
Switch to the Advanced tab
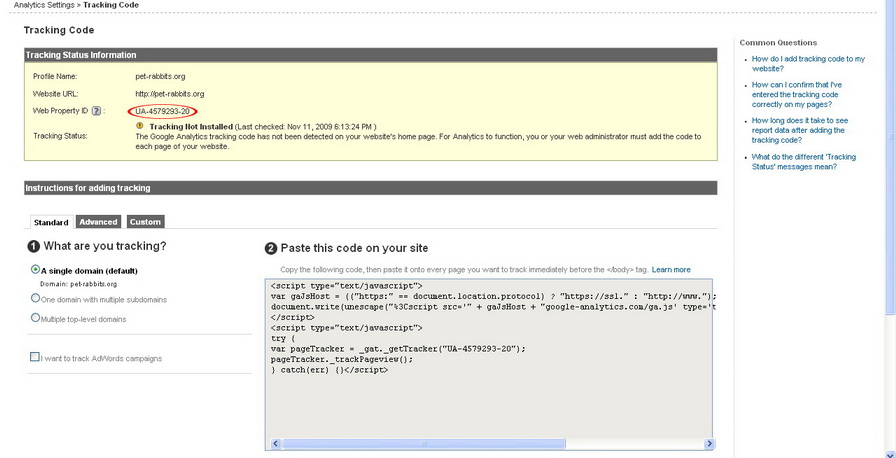98,222
